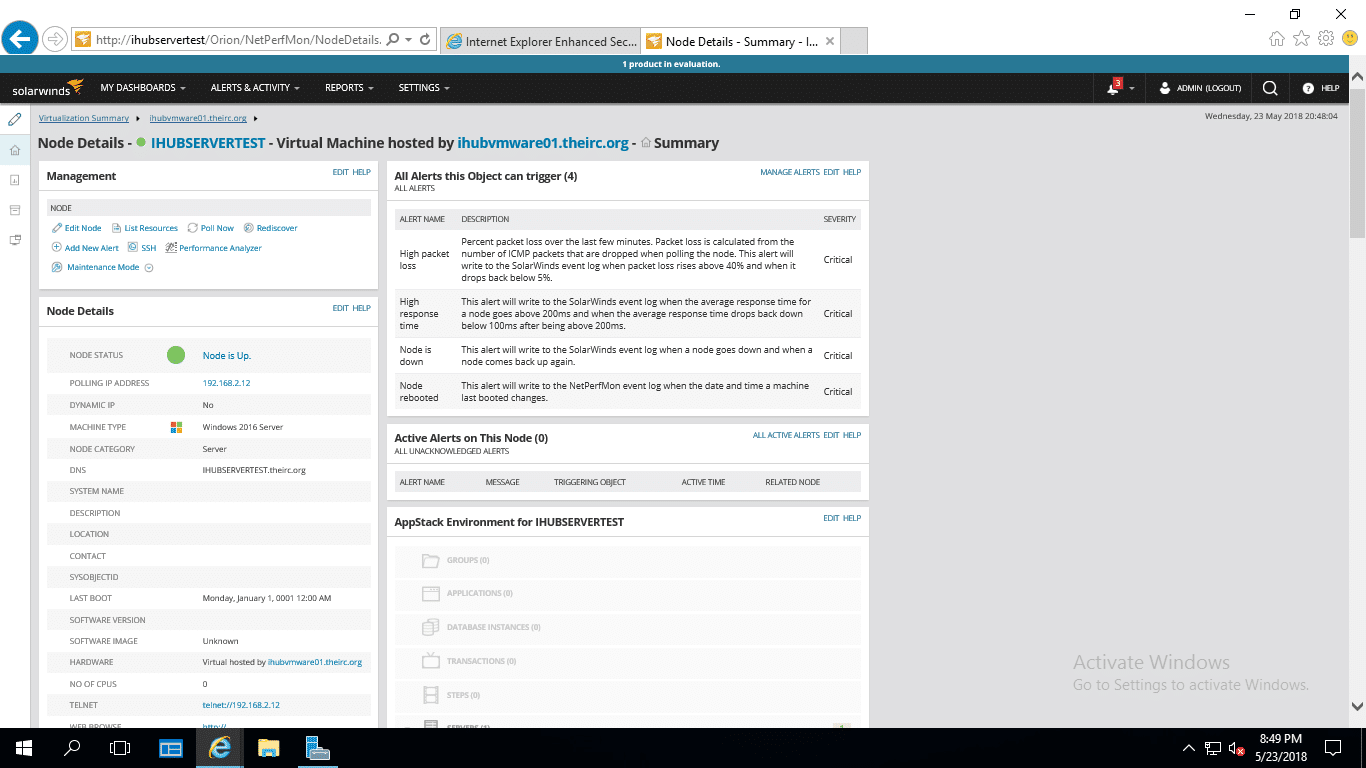Click the telnet://192.168.2.12 link
Viewport: 1366px width, 768px height.
(x=241, y=705)
